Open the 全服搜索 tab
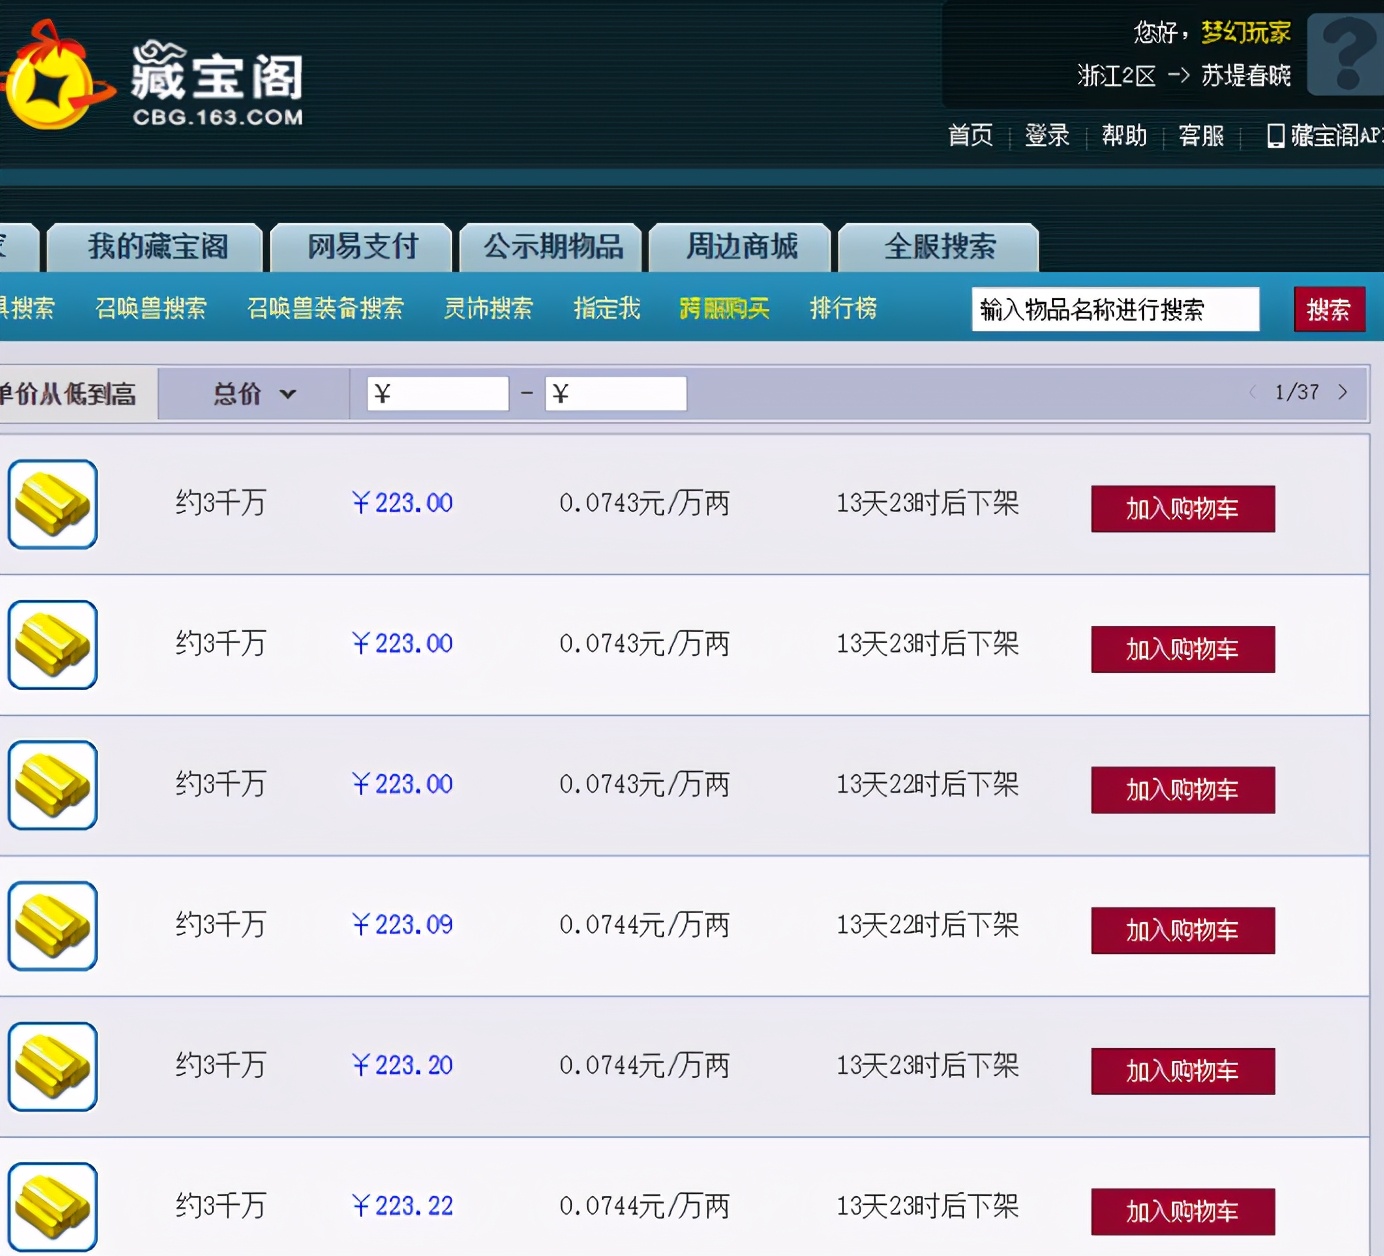1384x1256 pixels. coord(939,247)
